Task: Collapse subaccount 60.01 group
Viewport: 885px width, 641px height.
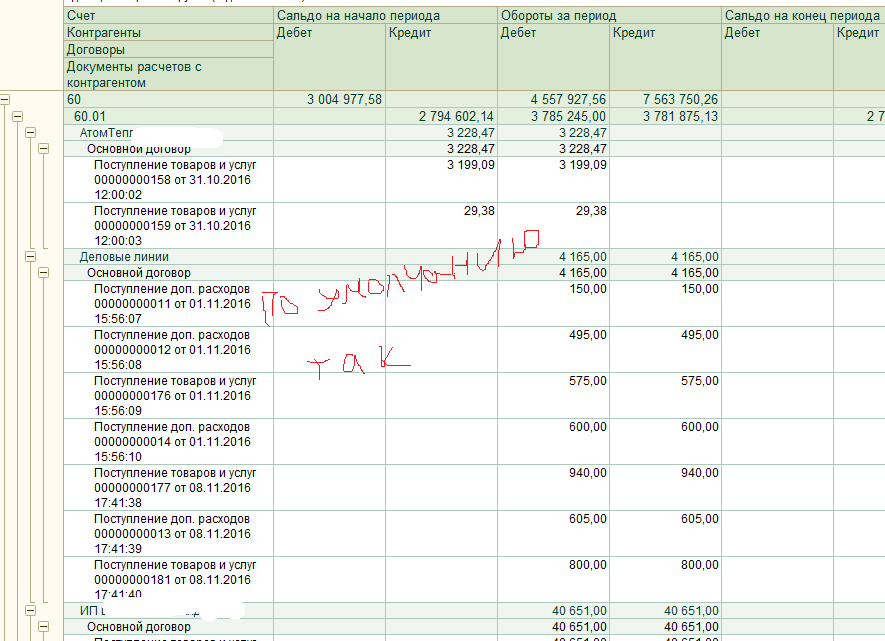Action: (17, 117)
